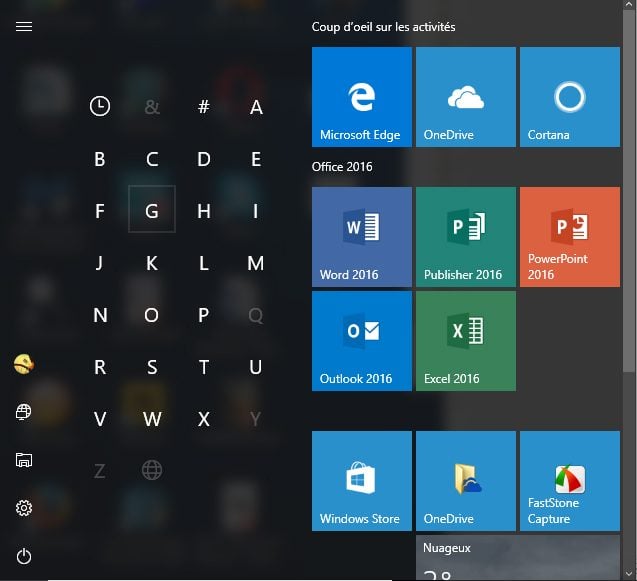Select letter D in the index

point(204,158)
